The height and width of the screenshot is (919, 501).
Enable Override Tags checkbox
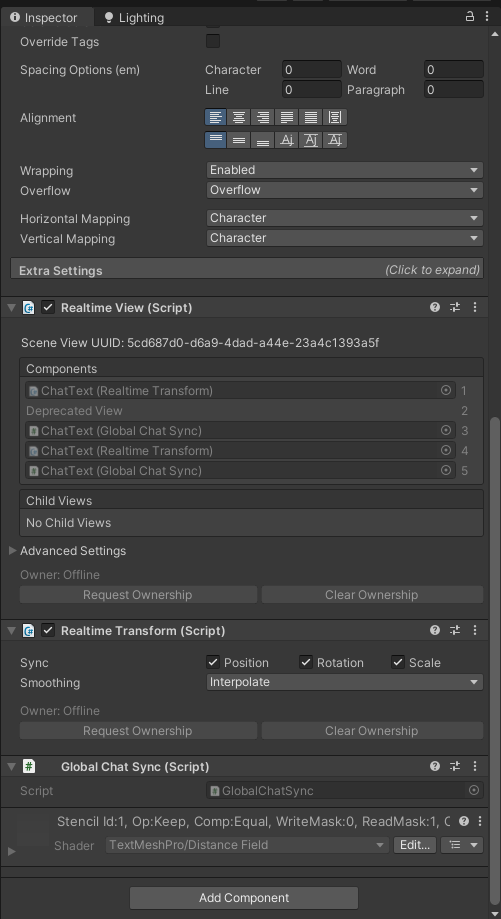[x=213, y=41]
